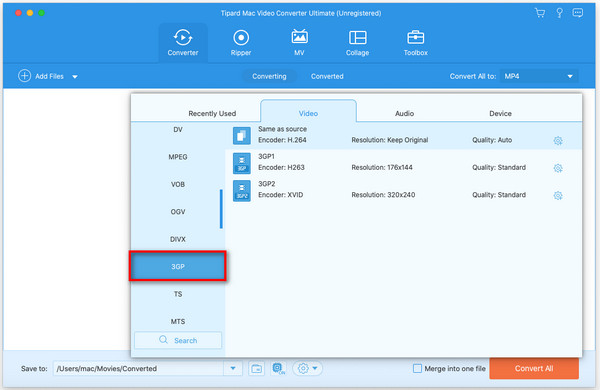Open preferences gear at bottom bar

pyautogui.click(x=303, y=369)
